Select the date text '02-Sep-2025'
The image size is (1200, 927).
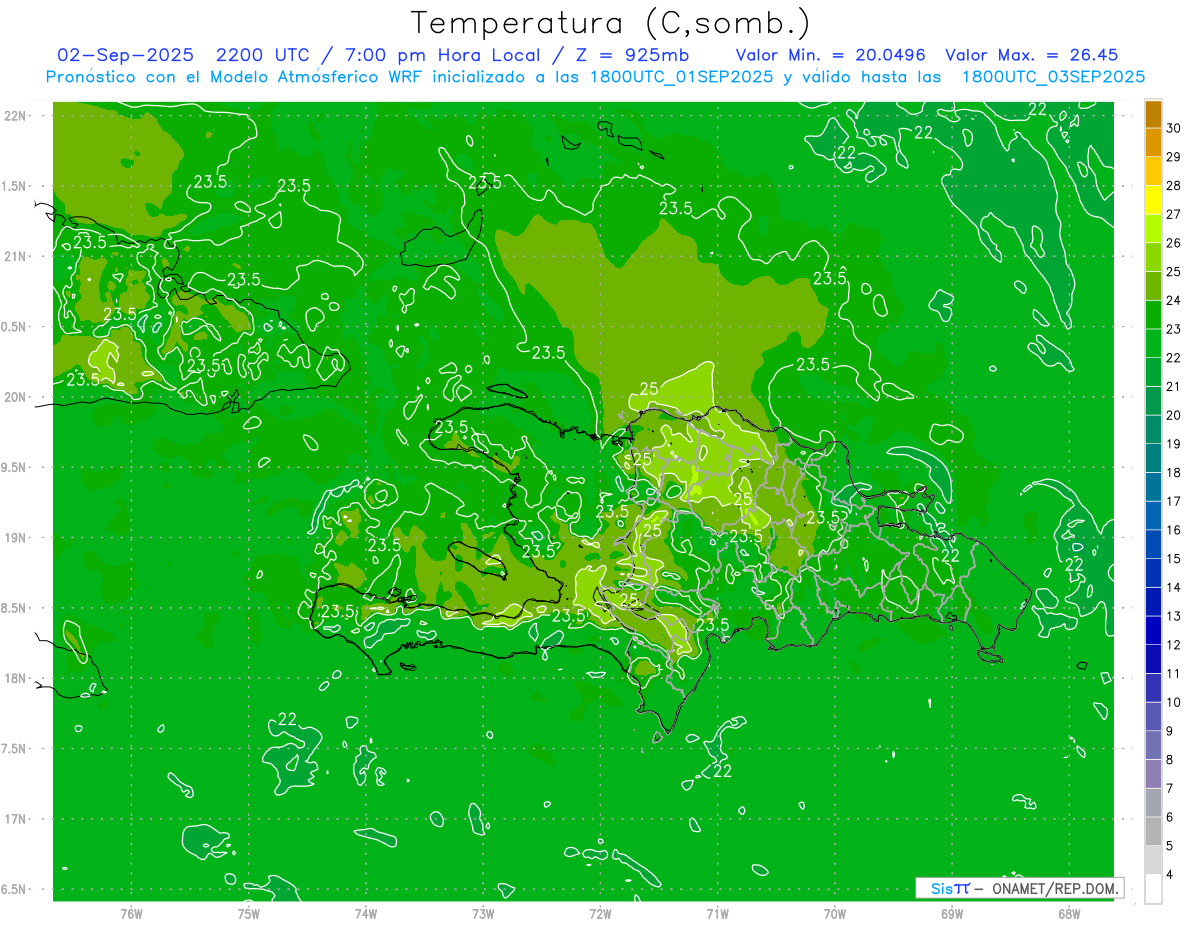click(124, 56)
